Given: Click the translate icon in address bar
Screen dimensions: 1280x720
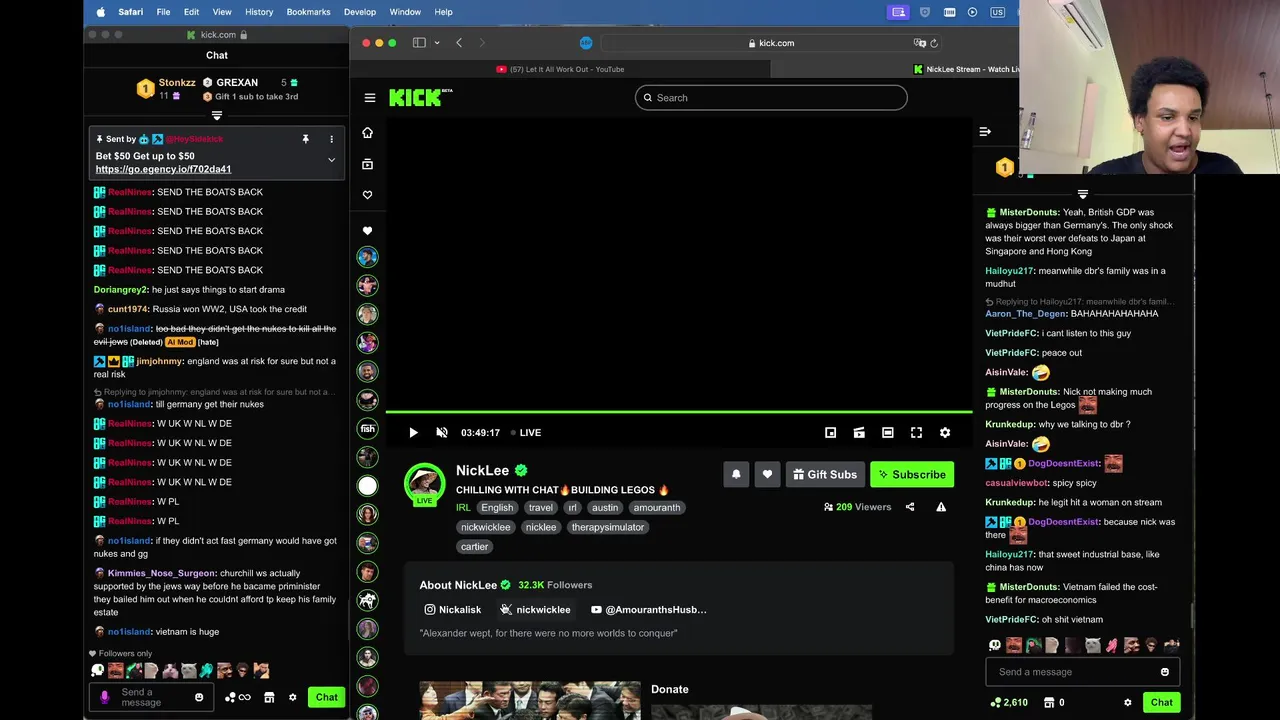Looking at the screenshot, I should pyautogui.click(x=919, y=43).
